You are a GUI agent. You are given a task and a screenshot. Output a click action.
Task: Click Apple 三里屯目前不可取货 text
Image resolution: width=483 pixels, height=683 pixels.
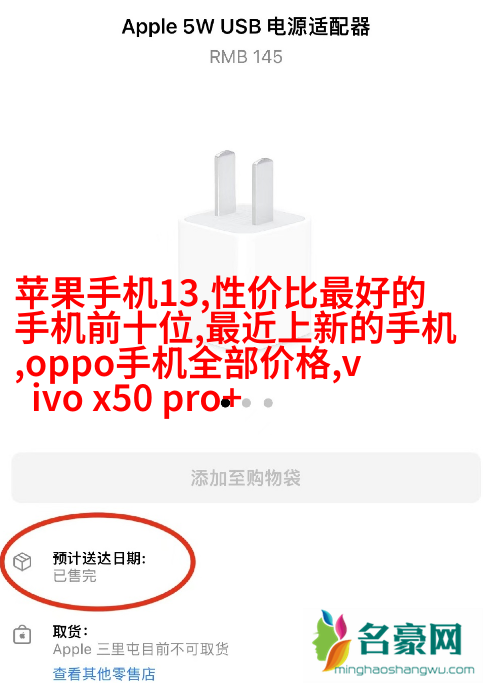(141, 649)
